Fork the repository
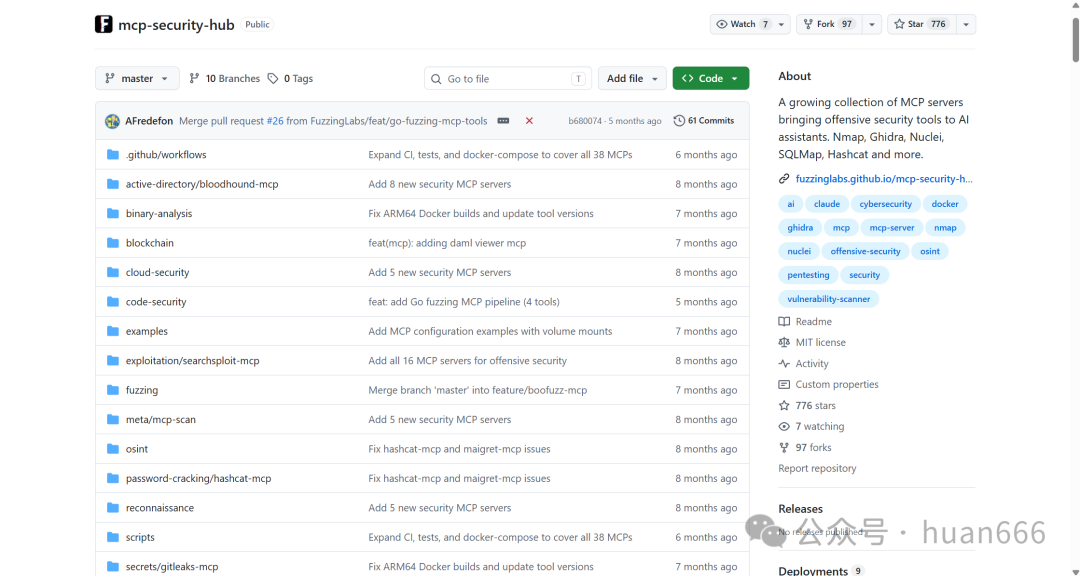 point(829,24)
